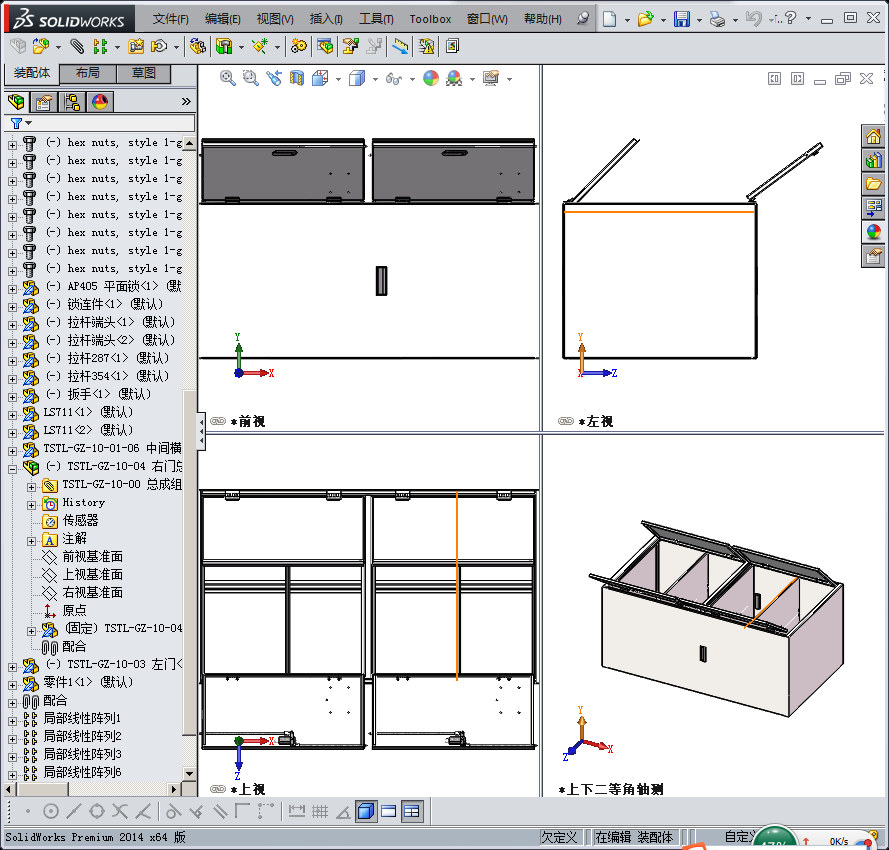Click the Edit Appearance color ball icon

(x=430, y=78)
